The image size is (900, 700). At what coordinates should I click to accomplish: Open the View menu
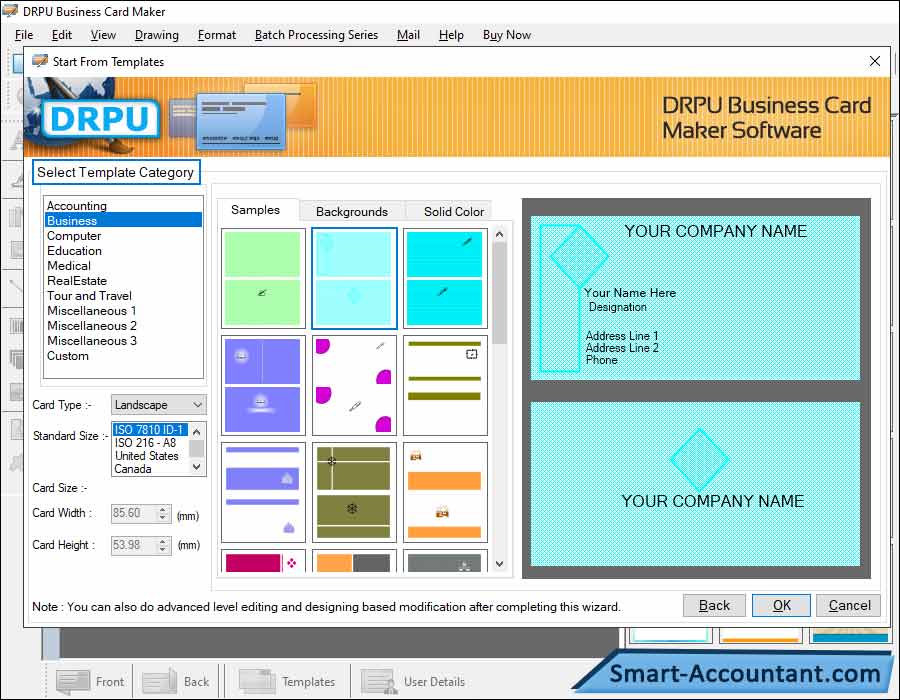pyautogui.click(x=103, y=35)
